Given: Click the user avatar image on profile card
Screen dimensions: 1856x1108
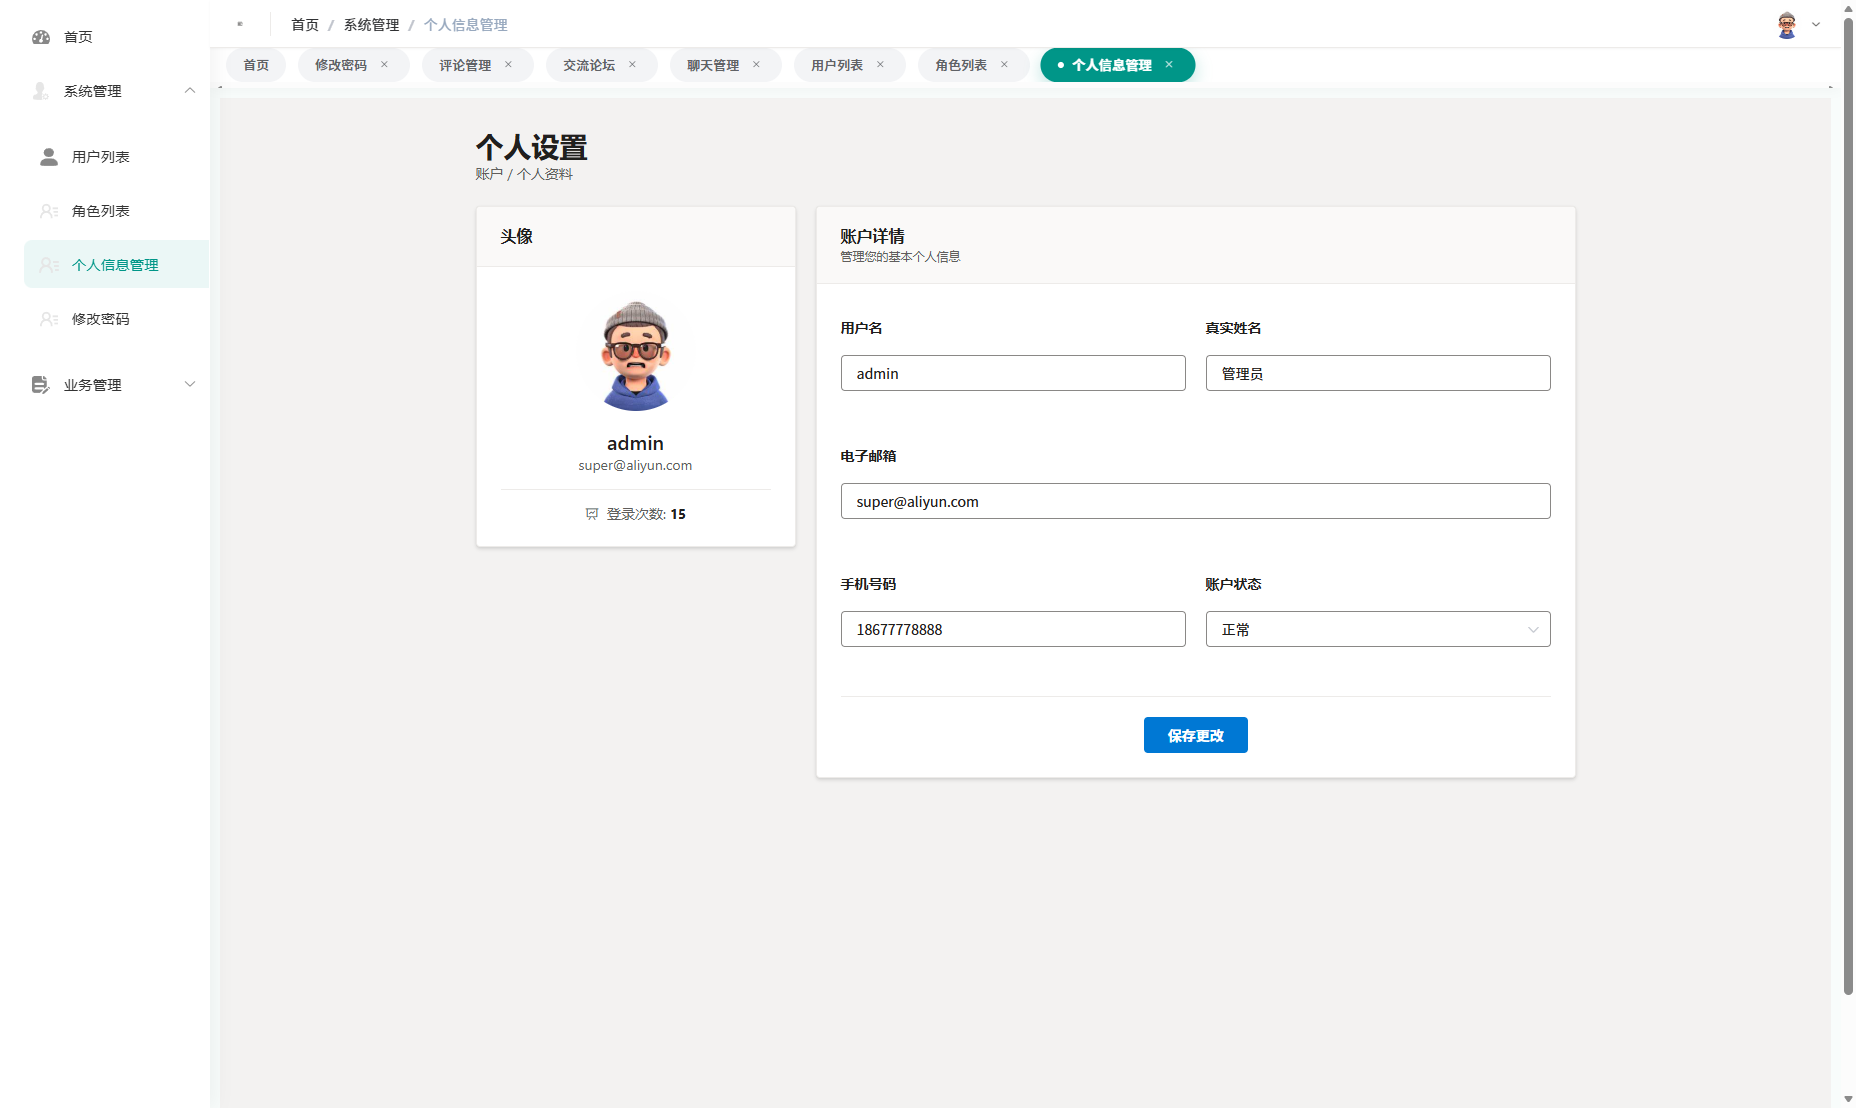Looking at the screenshot, I should coord(636,354).
